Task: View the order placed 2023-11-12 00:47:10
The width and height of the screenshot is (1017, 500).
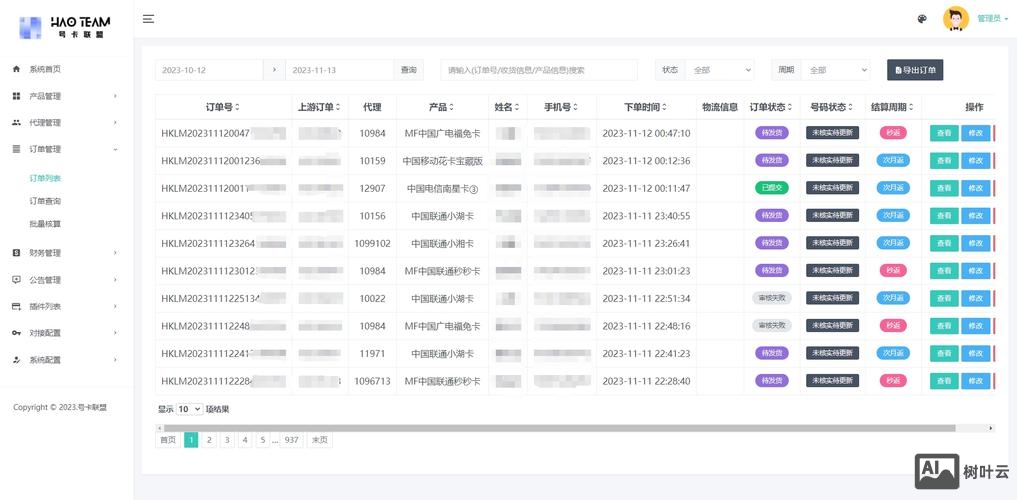Action: point(944,133)
